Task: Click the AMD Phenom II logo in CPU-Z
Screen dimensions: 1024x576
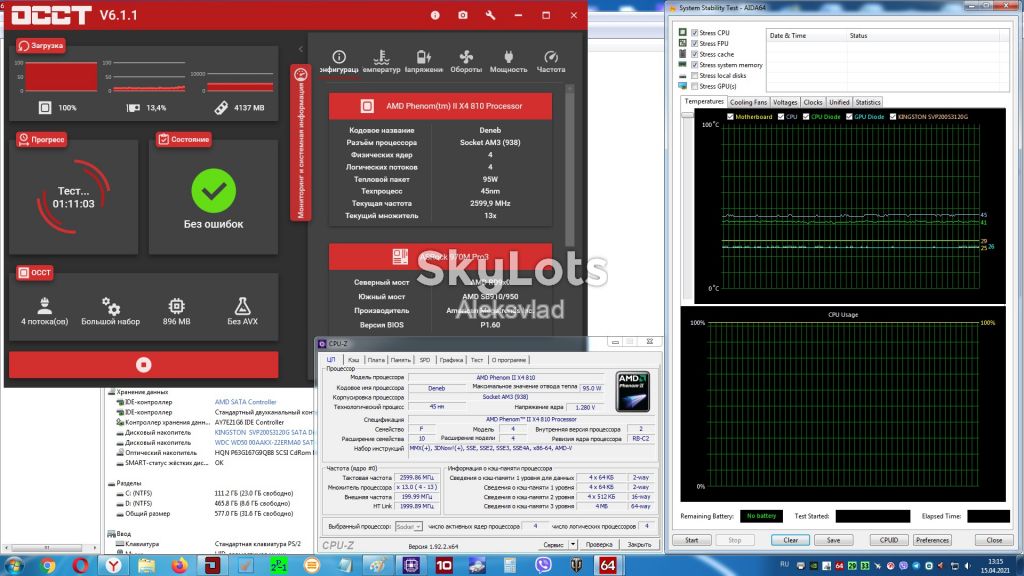Action: (633, 391)
